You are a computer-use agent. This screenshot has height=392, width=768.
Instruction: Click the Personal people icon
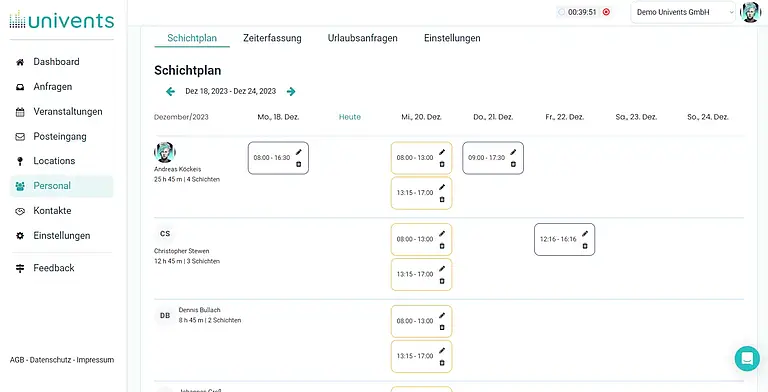[x=20, y=186]
